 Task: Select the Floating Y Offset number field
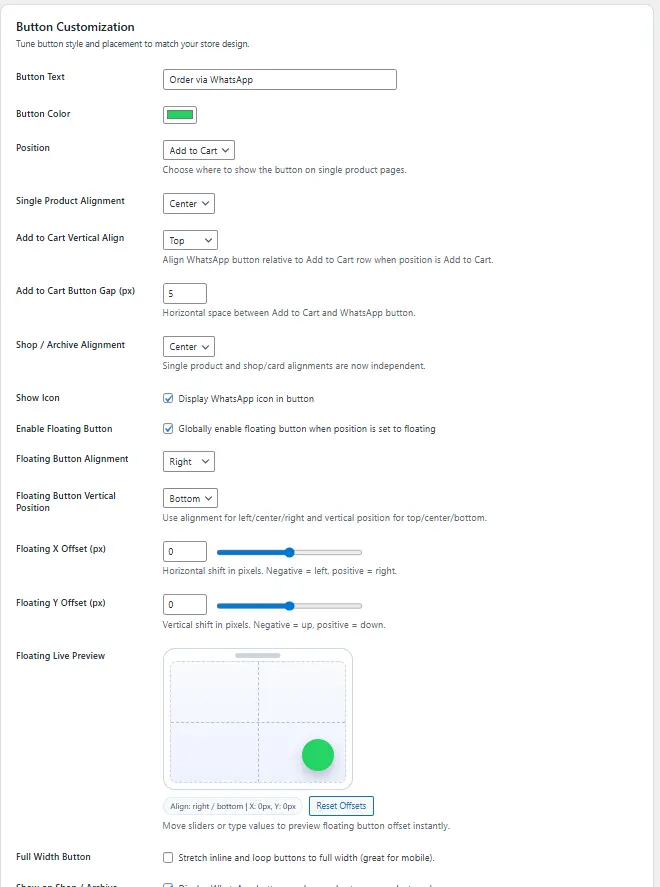coord(185,604)
